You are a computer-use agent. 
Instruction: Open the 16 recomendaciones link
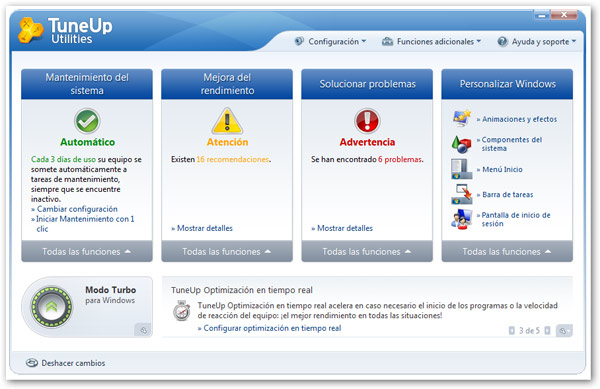tap(233, 159)
